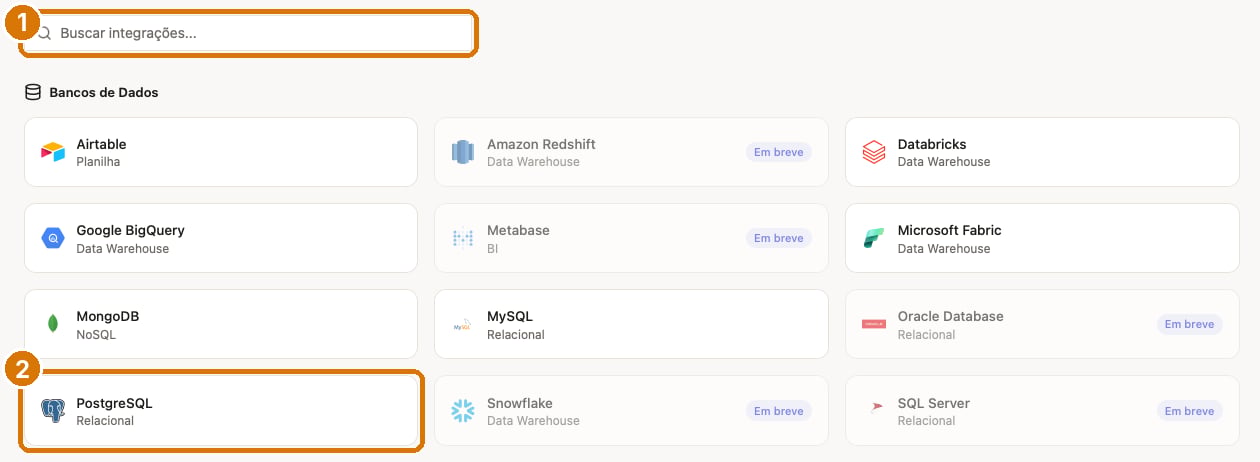Open the Amazon Redshift card
Image resolution: width=1260 pixels, height=462 pixels.
pos(631,152)
